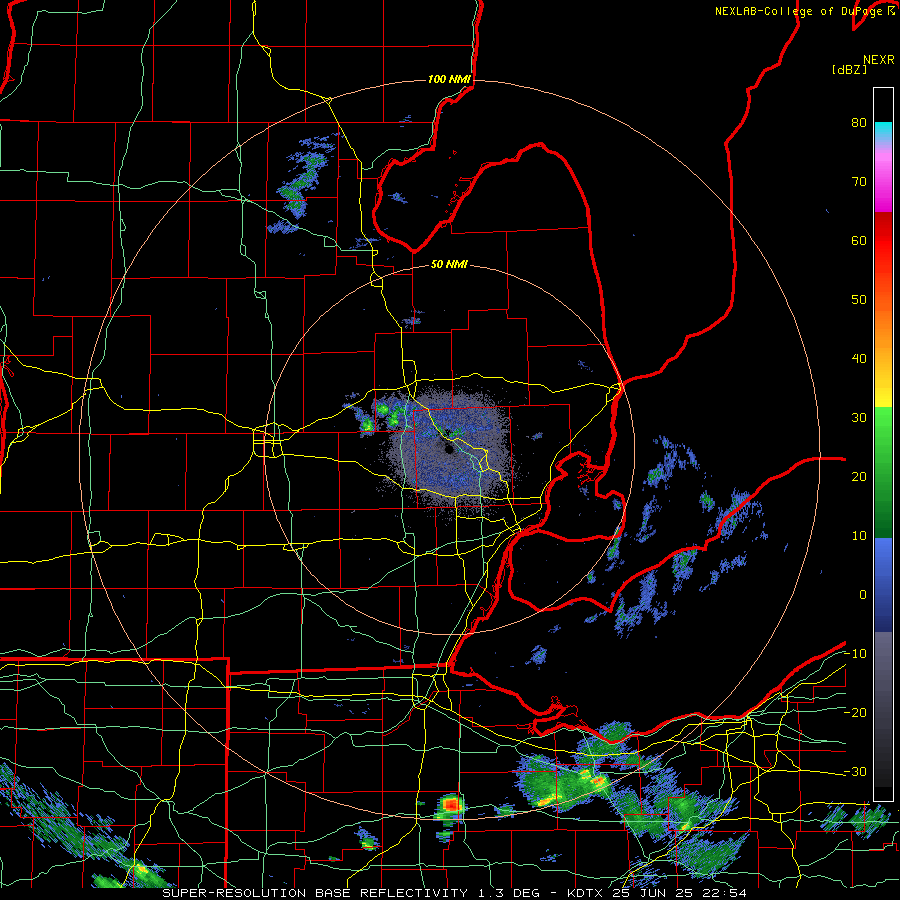Click the 10 value on the dBZ scale

pos(859,536)
